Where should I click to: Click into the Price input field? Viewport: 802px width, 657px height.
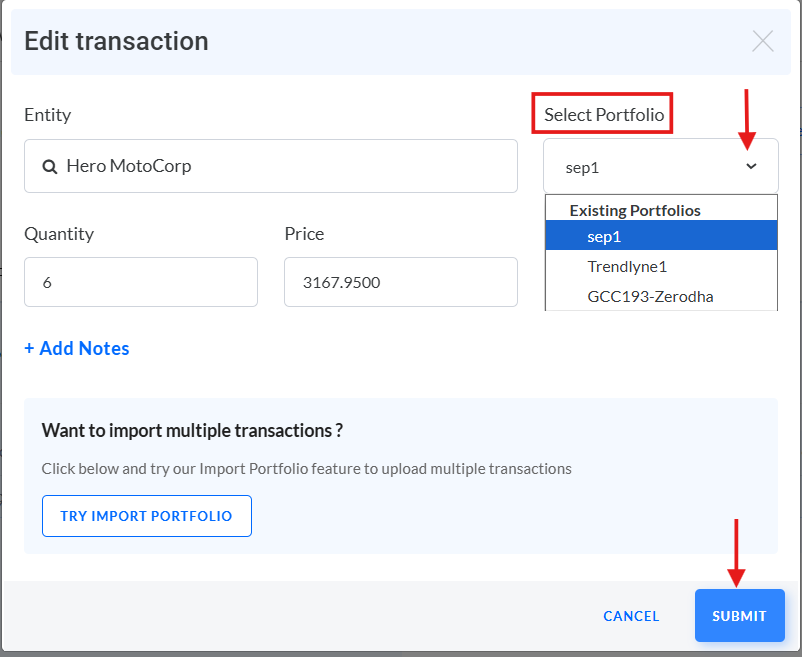tap(400, 283)
